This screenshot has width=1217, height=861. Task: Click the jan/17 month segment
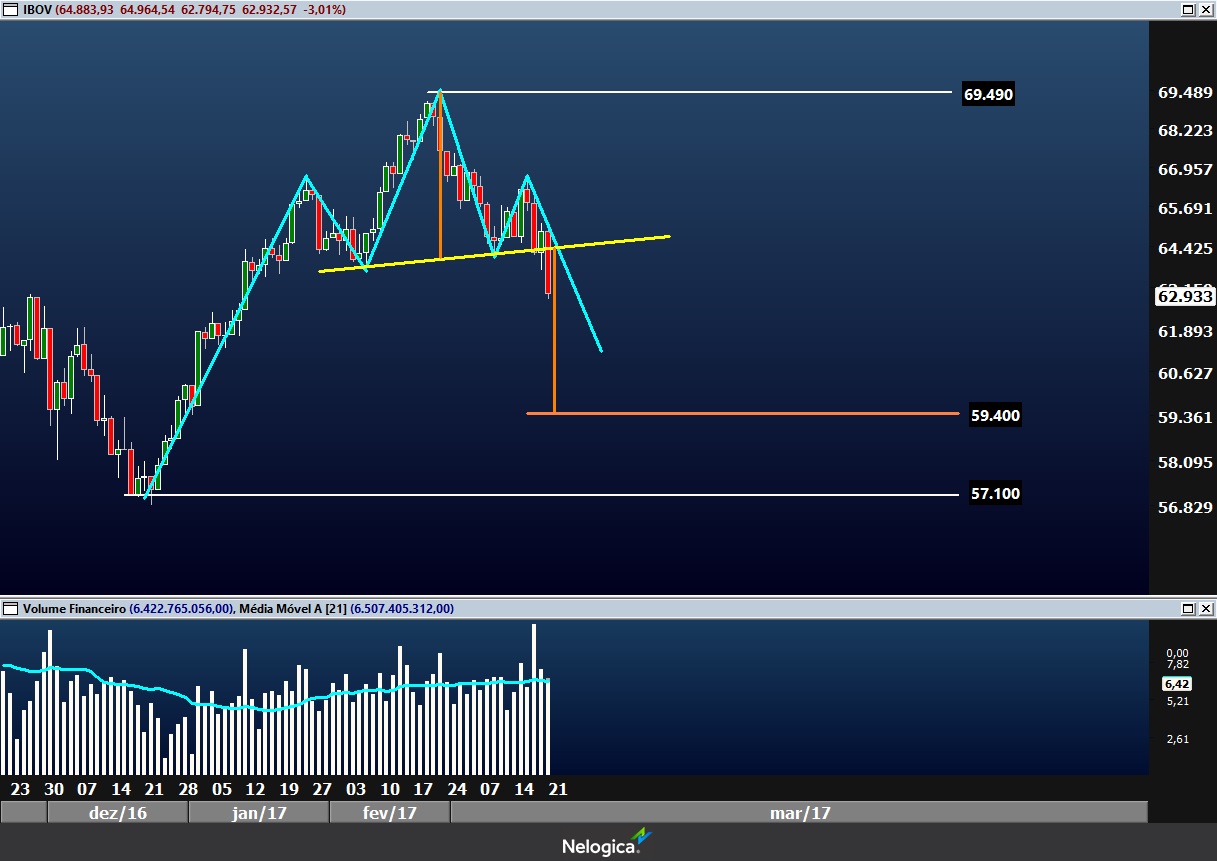point(259,813)
